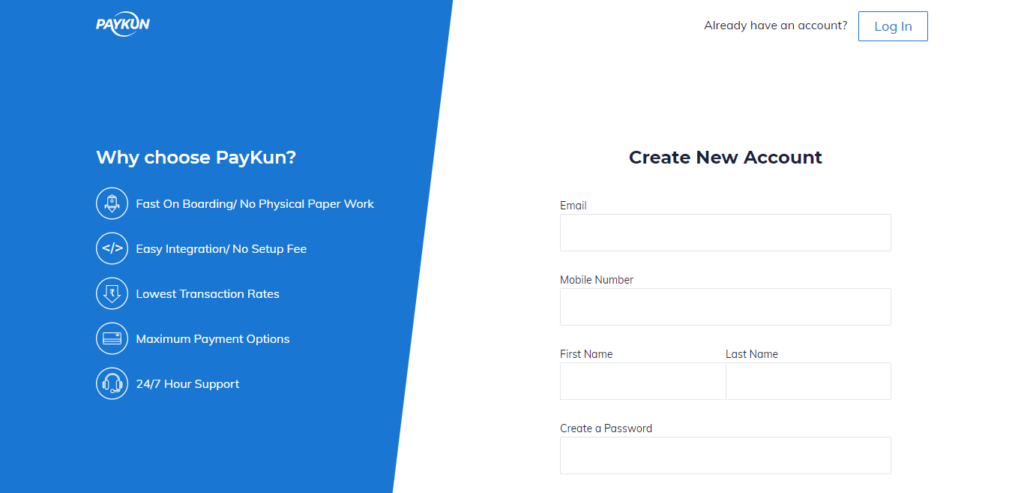Click the 'Create New Account' heading
Image resolution: width=1024 pixels, height=493 pixels.
[x=725, y=157]
